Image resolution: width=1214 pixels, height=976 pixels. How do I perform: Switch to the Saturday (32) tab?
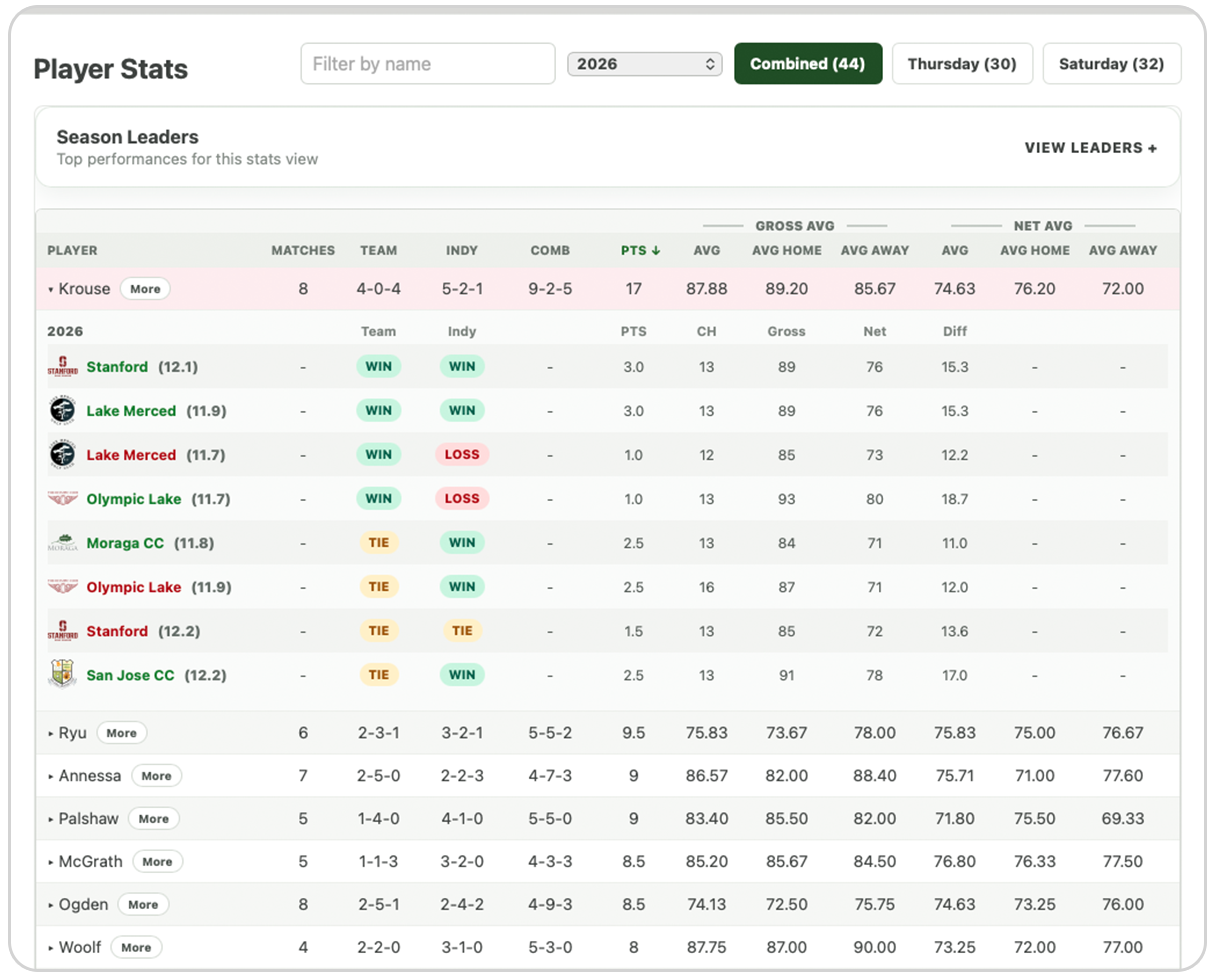[x=1111, y=64]
